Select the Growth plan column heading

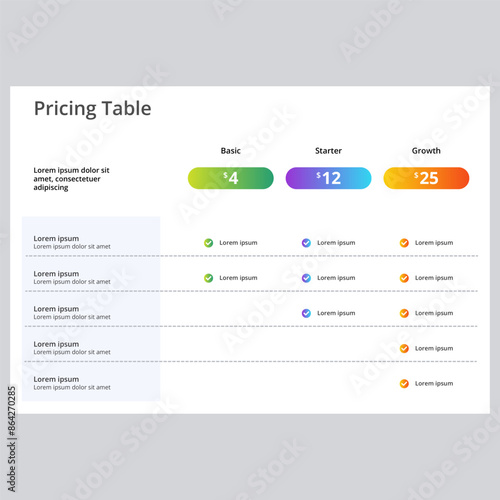pos(426,151)
